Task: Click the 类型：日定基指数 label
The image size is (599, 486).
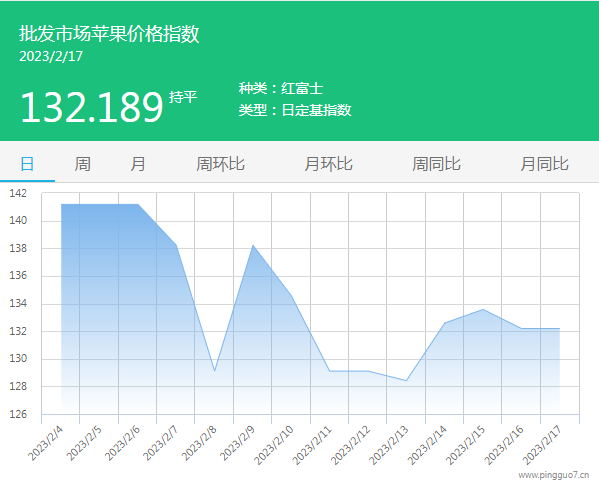Action: pos(295,110)
